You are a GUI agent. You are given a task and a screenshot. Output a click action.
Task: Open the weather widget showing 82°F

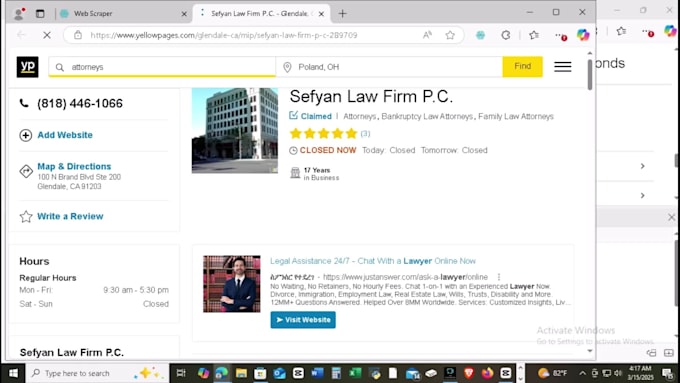pos(553,373)
